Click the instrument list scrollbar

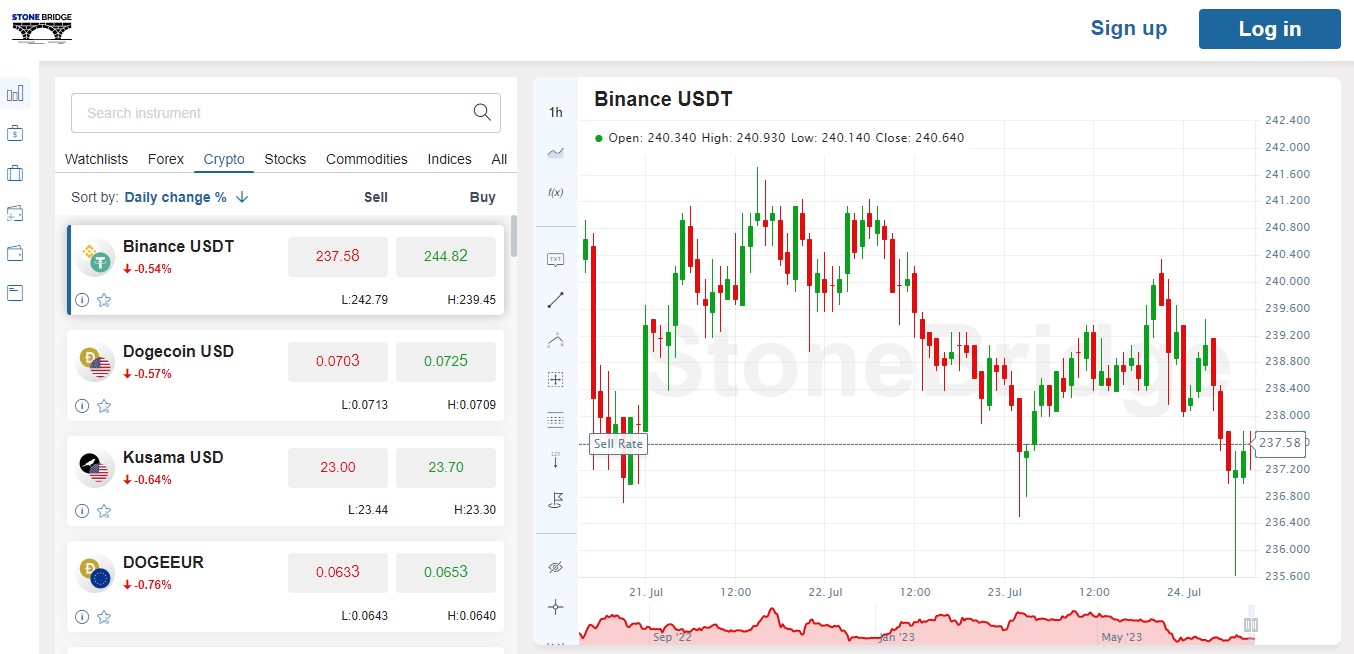click(514, 236)
